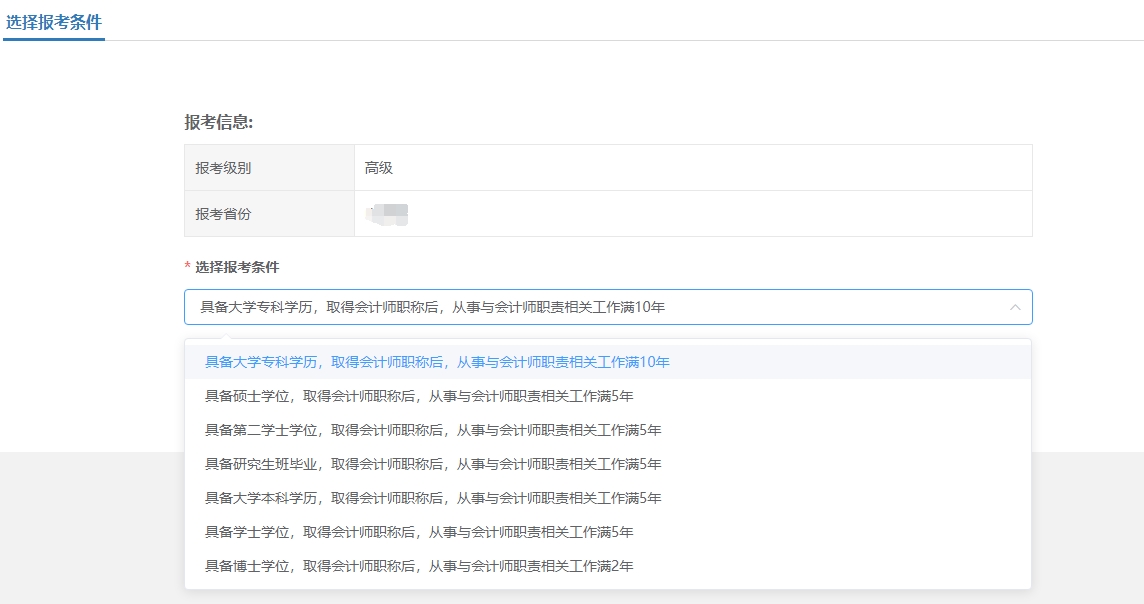Click the required field asterisk marker

[186, 267]
